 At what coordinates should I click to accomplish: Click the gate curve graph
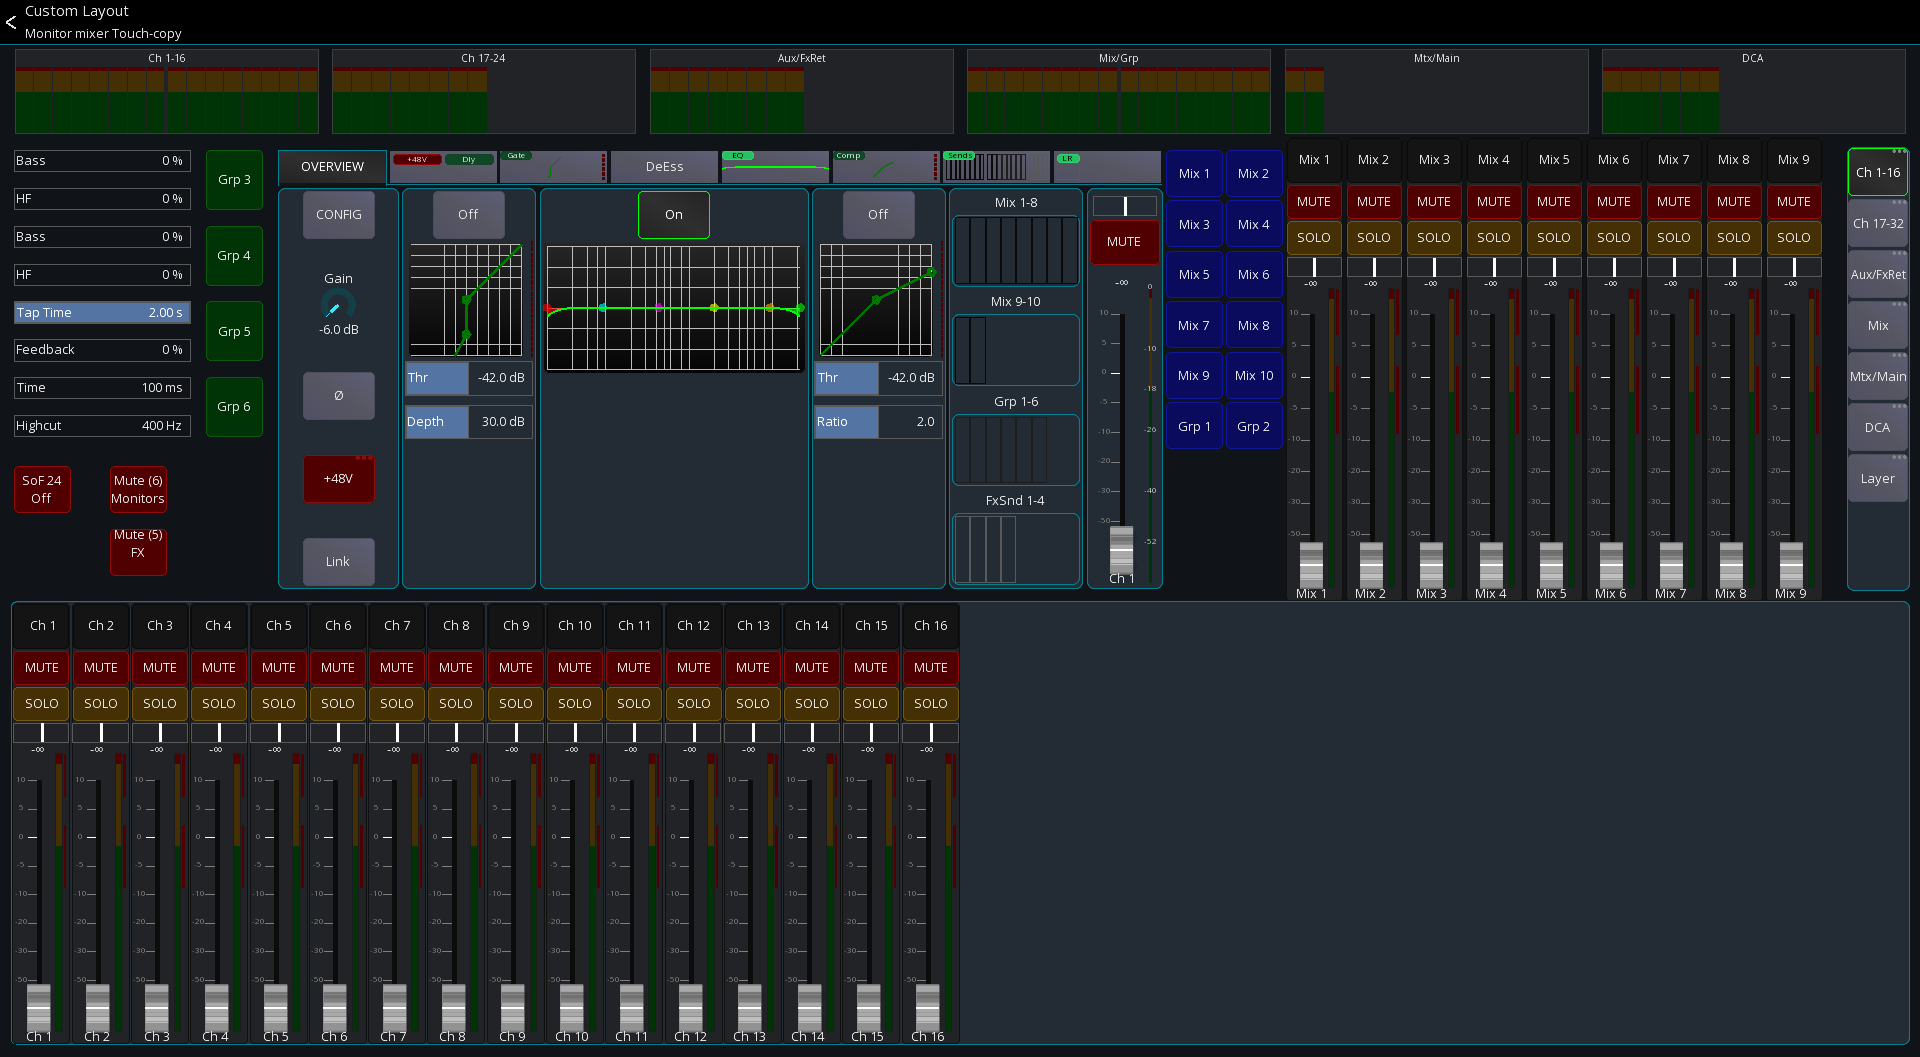(x=466, y=300)
